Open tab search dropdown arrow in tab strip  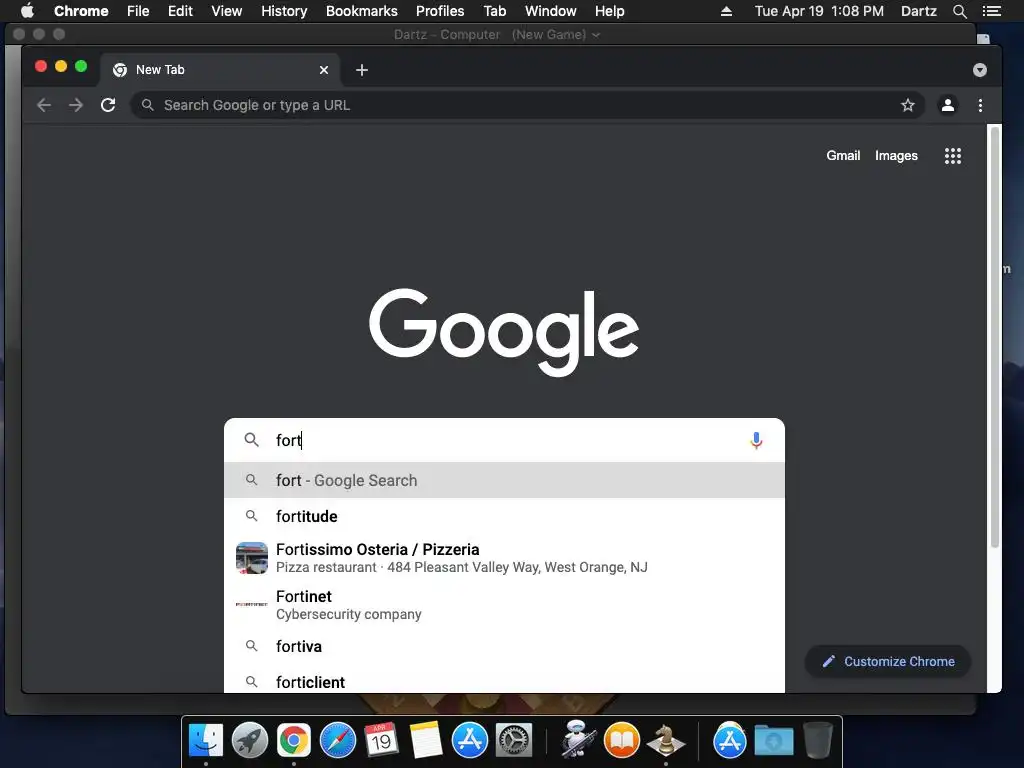979,70
